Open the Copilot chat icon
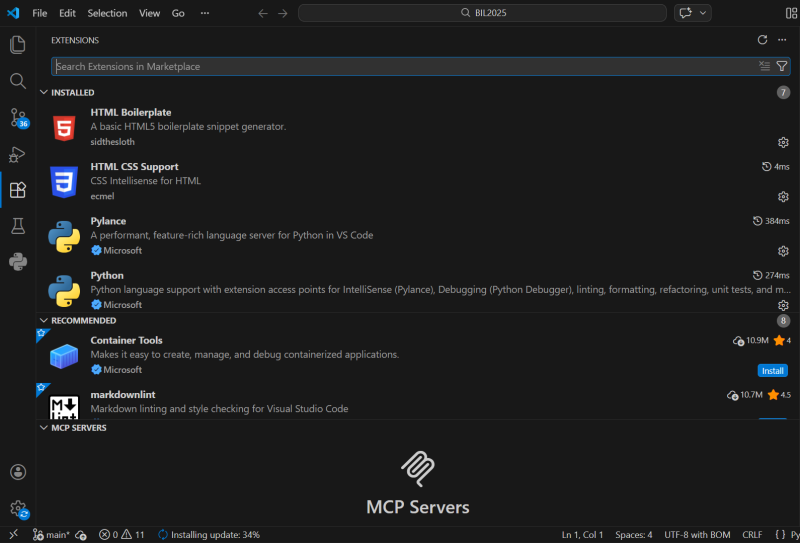The height and width of the screenshot is (543, 800). (686, 13)
